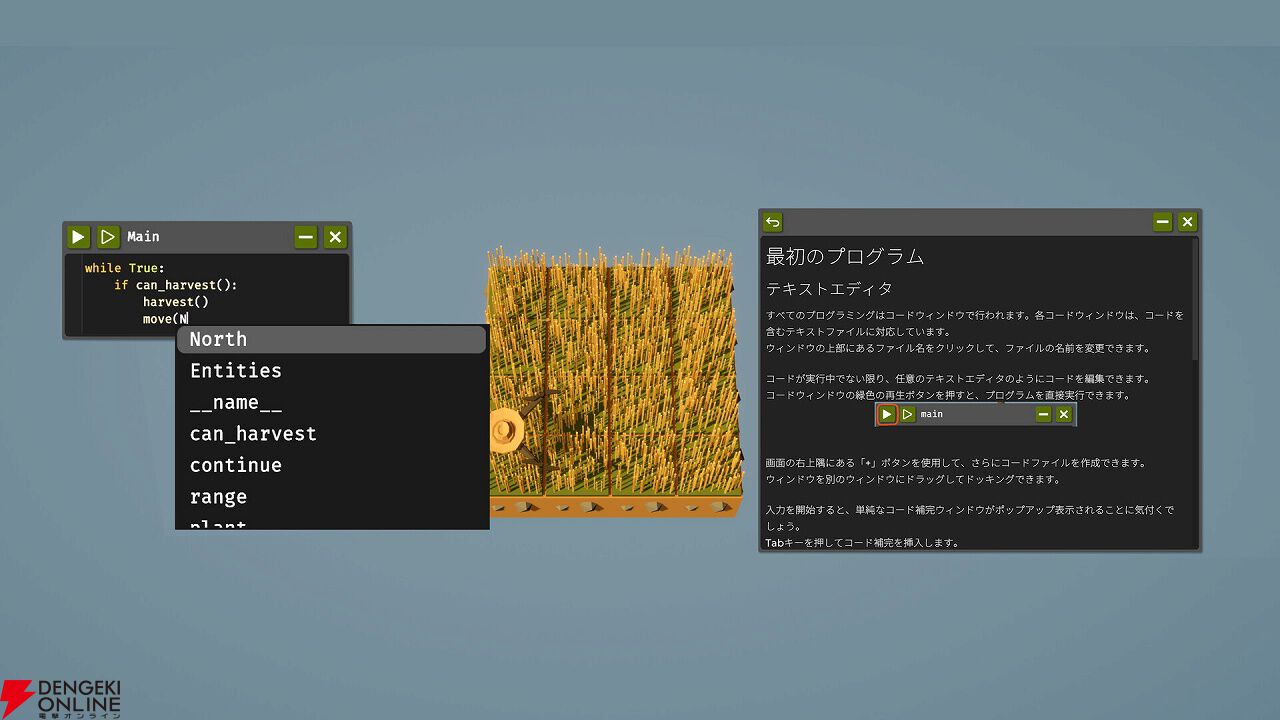This screenshot has height=720, width=1280.
Task: Minimize the Main code window
Action: (306, 237)
